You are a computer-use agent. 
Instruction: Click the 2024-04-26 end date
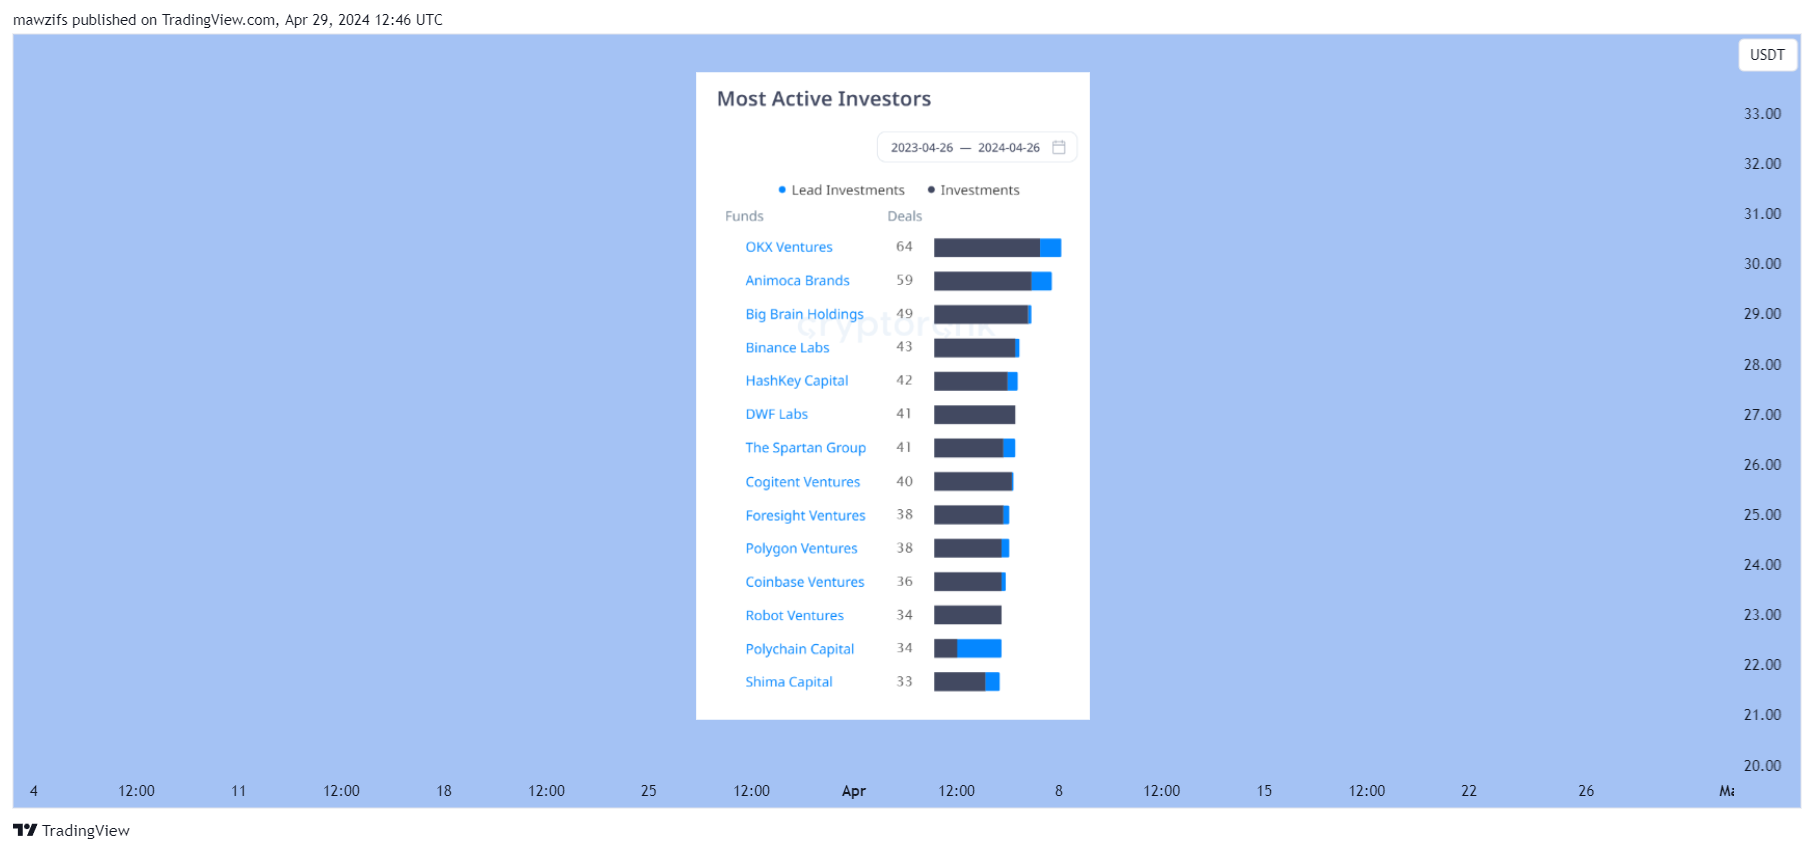click(x=1008, y=148)
